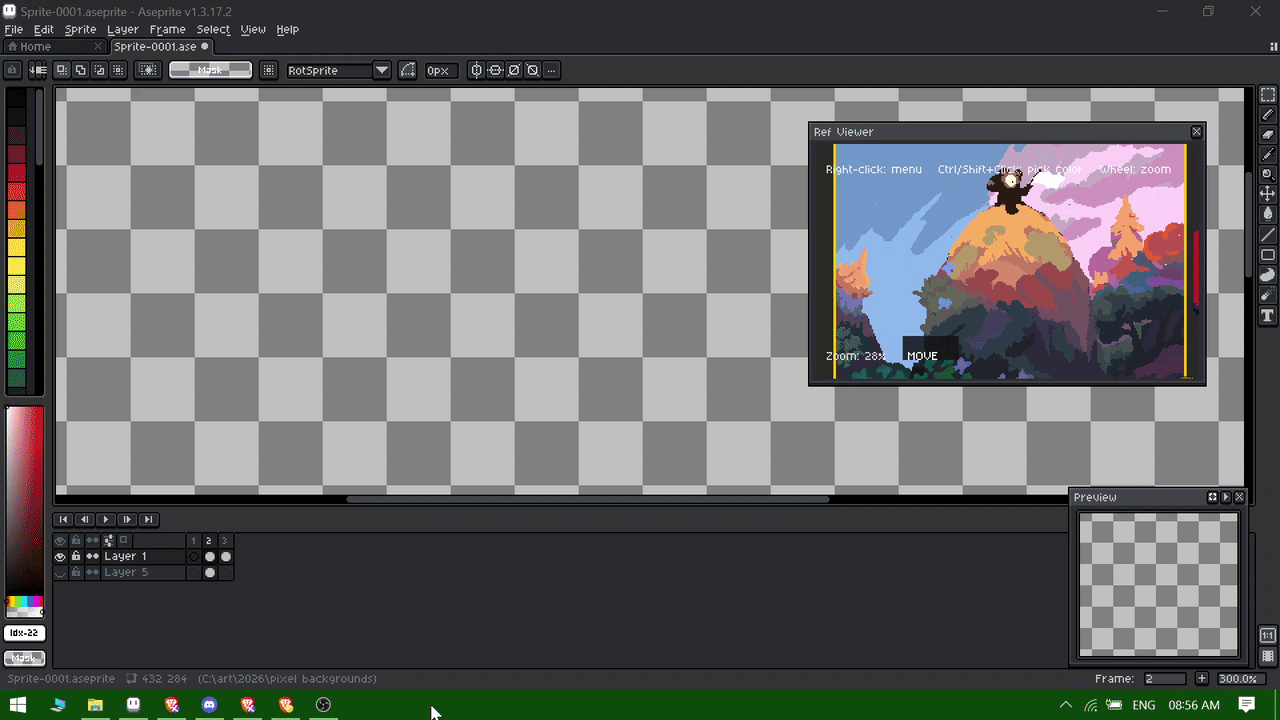Toggle the palette lock icon

[x=12, y=70]
